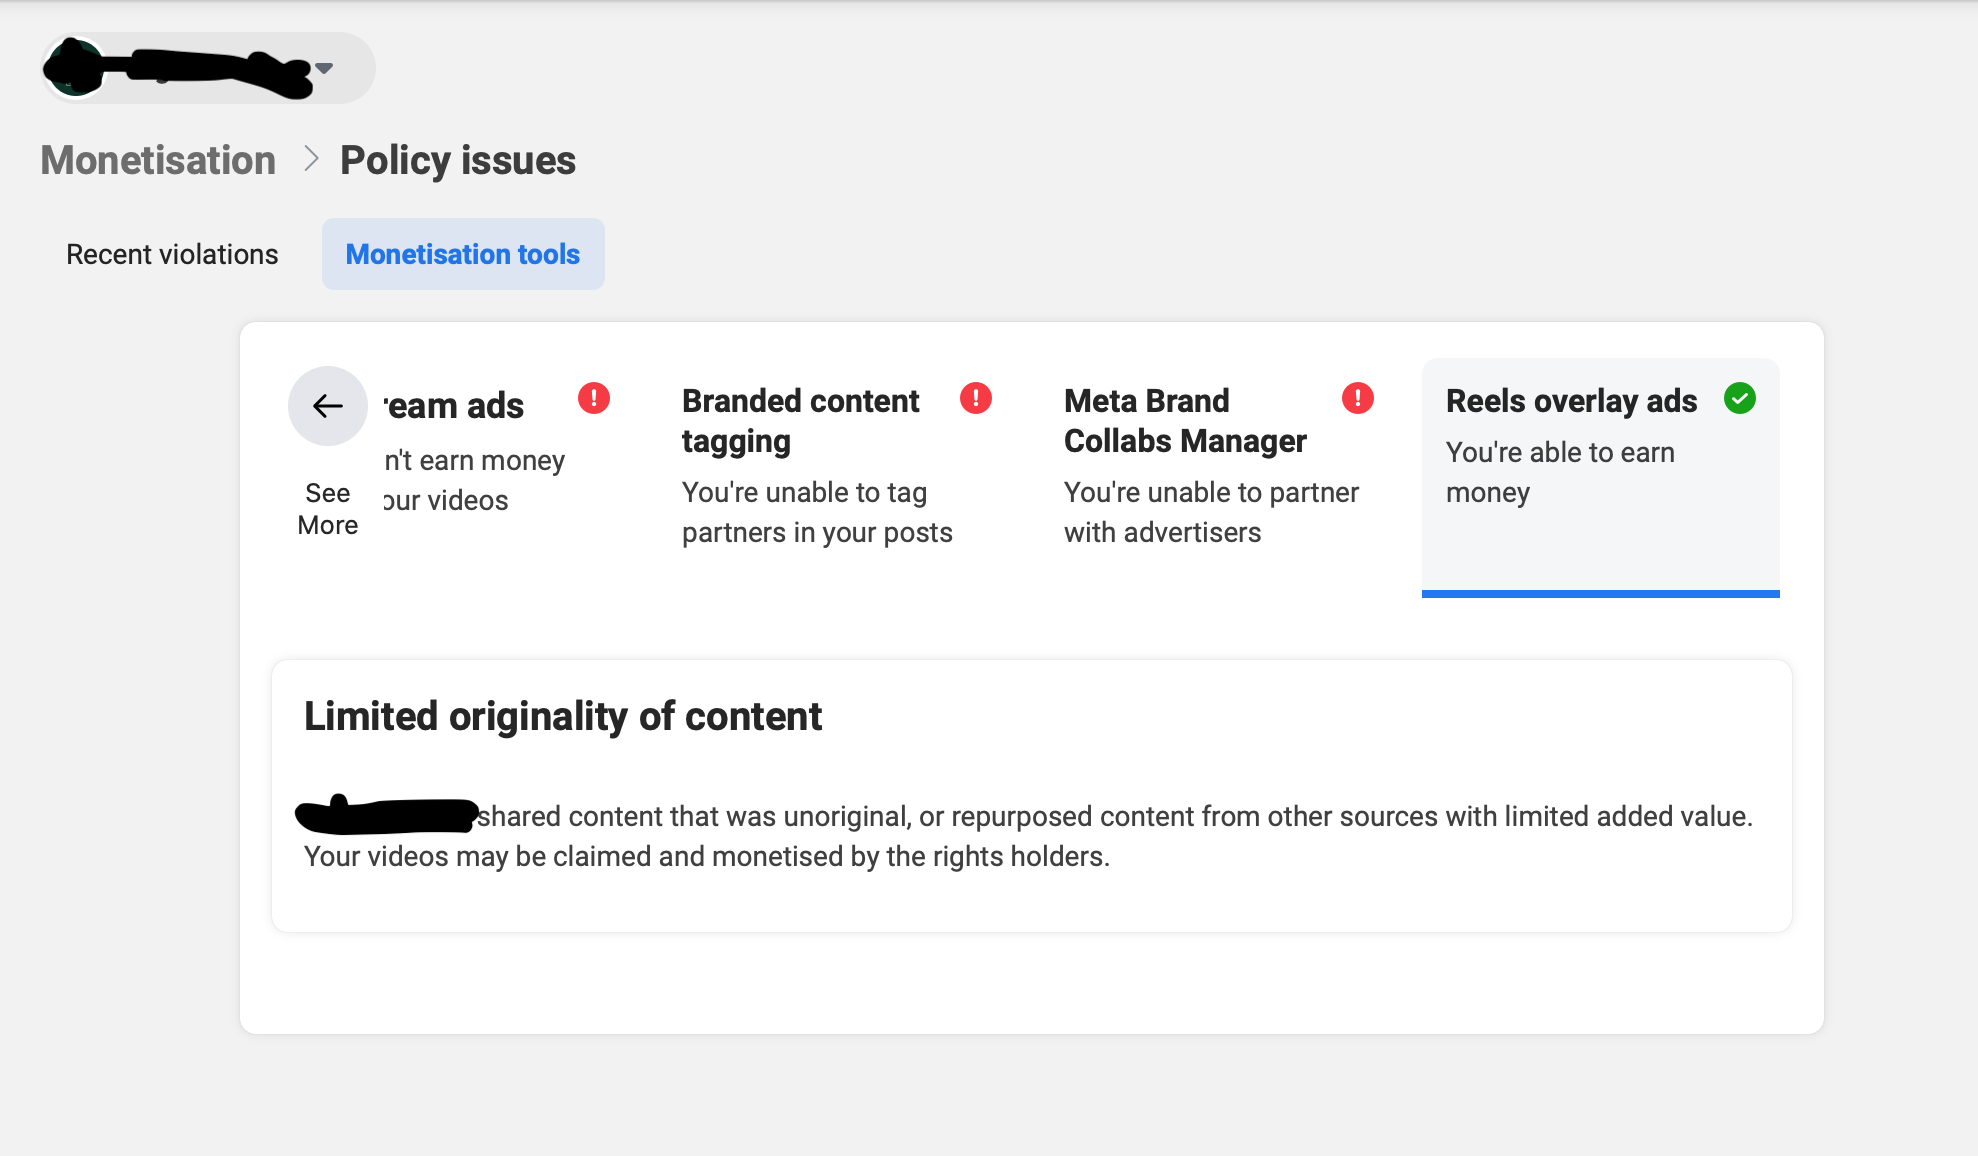Click green checkmark on Reels overlay ads
Screen dimensions: 1978x1156
(1739, 398)
